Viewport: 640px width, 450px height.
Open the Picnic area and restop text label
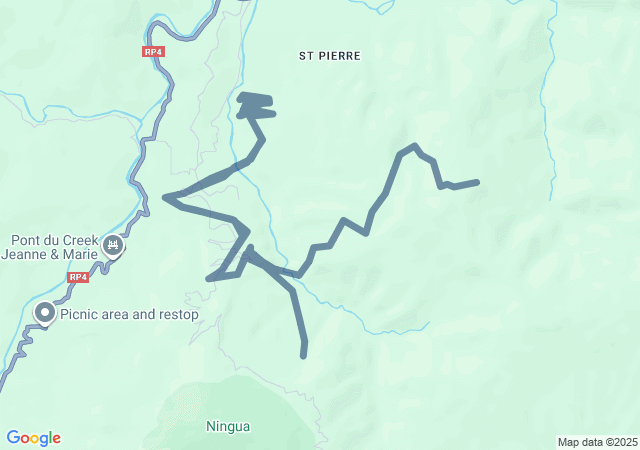(x=129, y=314)
